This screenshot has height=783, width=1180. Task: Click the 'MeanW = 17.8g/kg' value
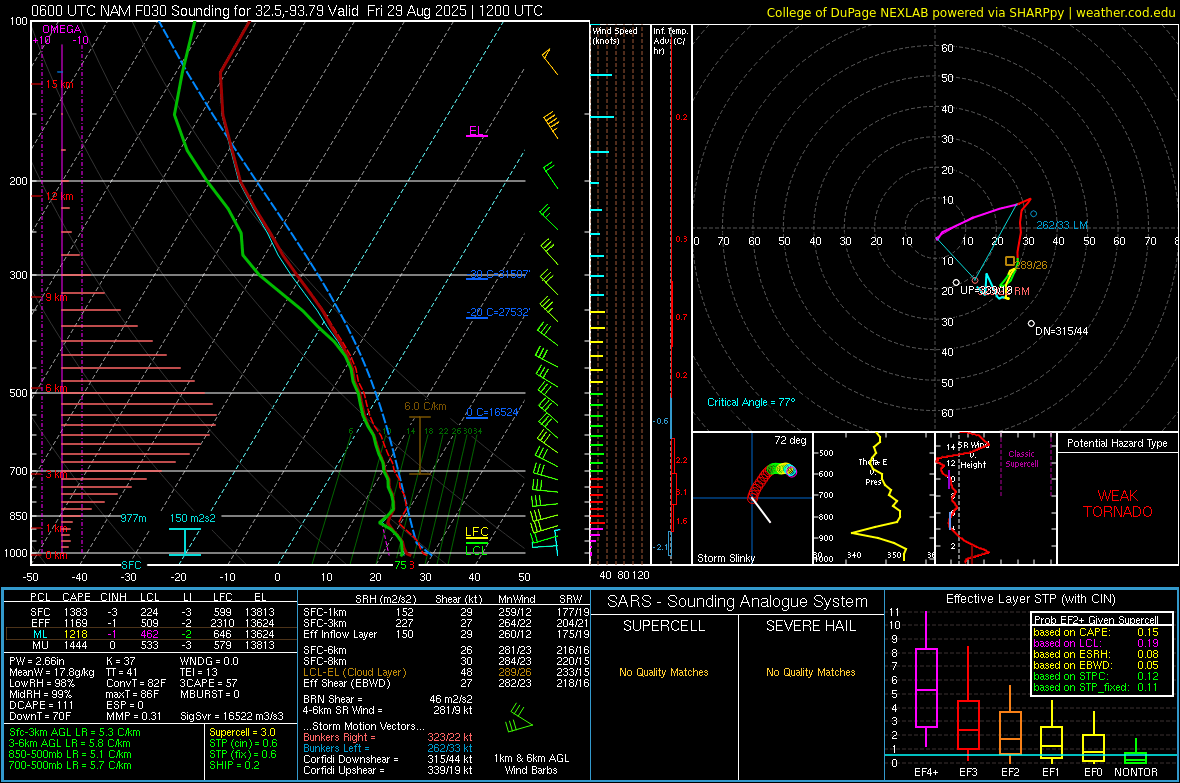tap(52, 672)
